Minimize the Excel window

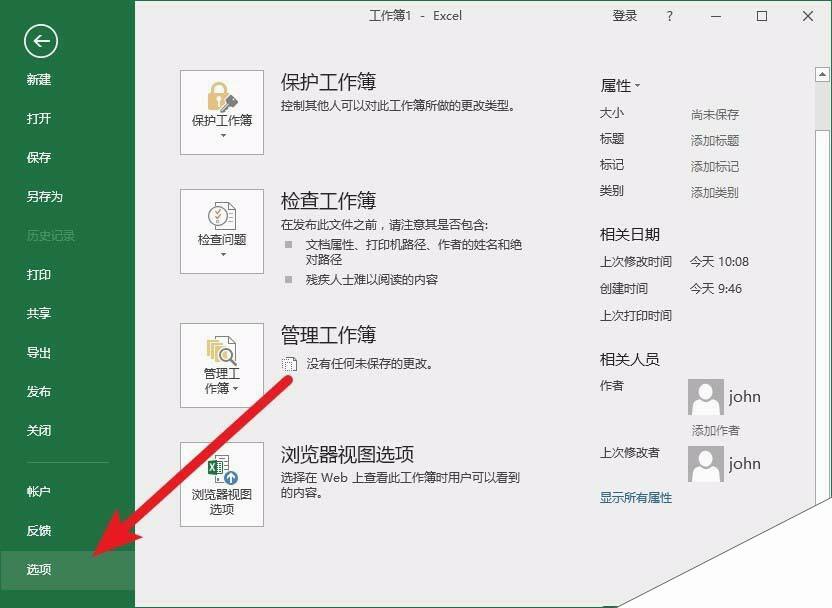716,16
